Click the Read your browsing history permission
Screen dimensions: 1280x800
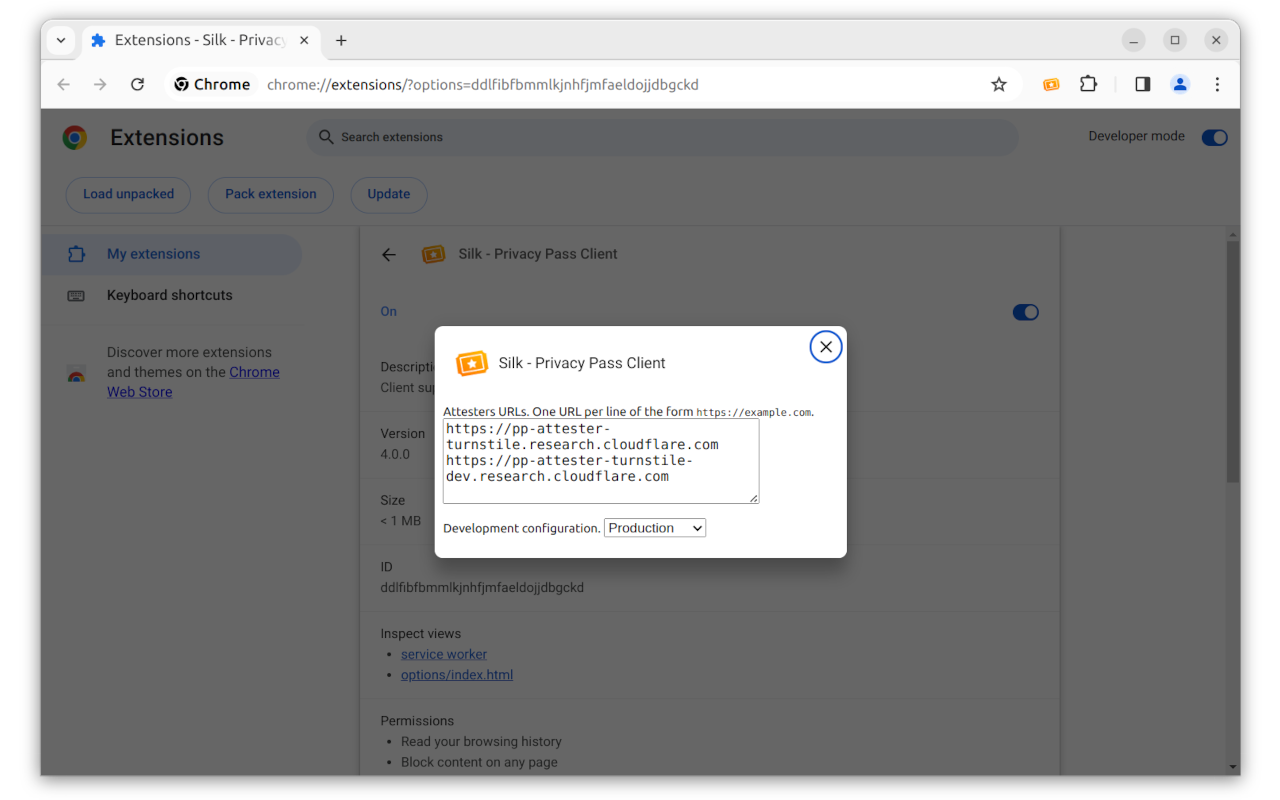[x=481, y=741]
